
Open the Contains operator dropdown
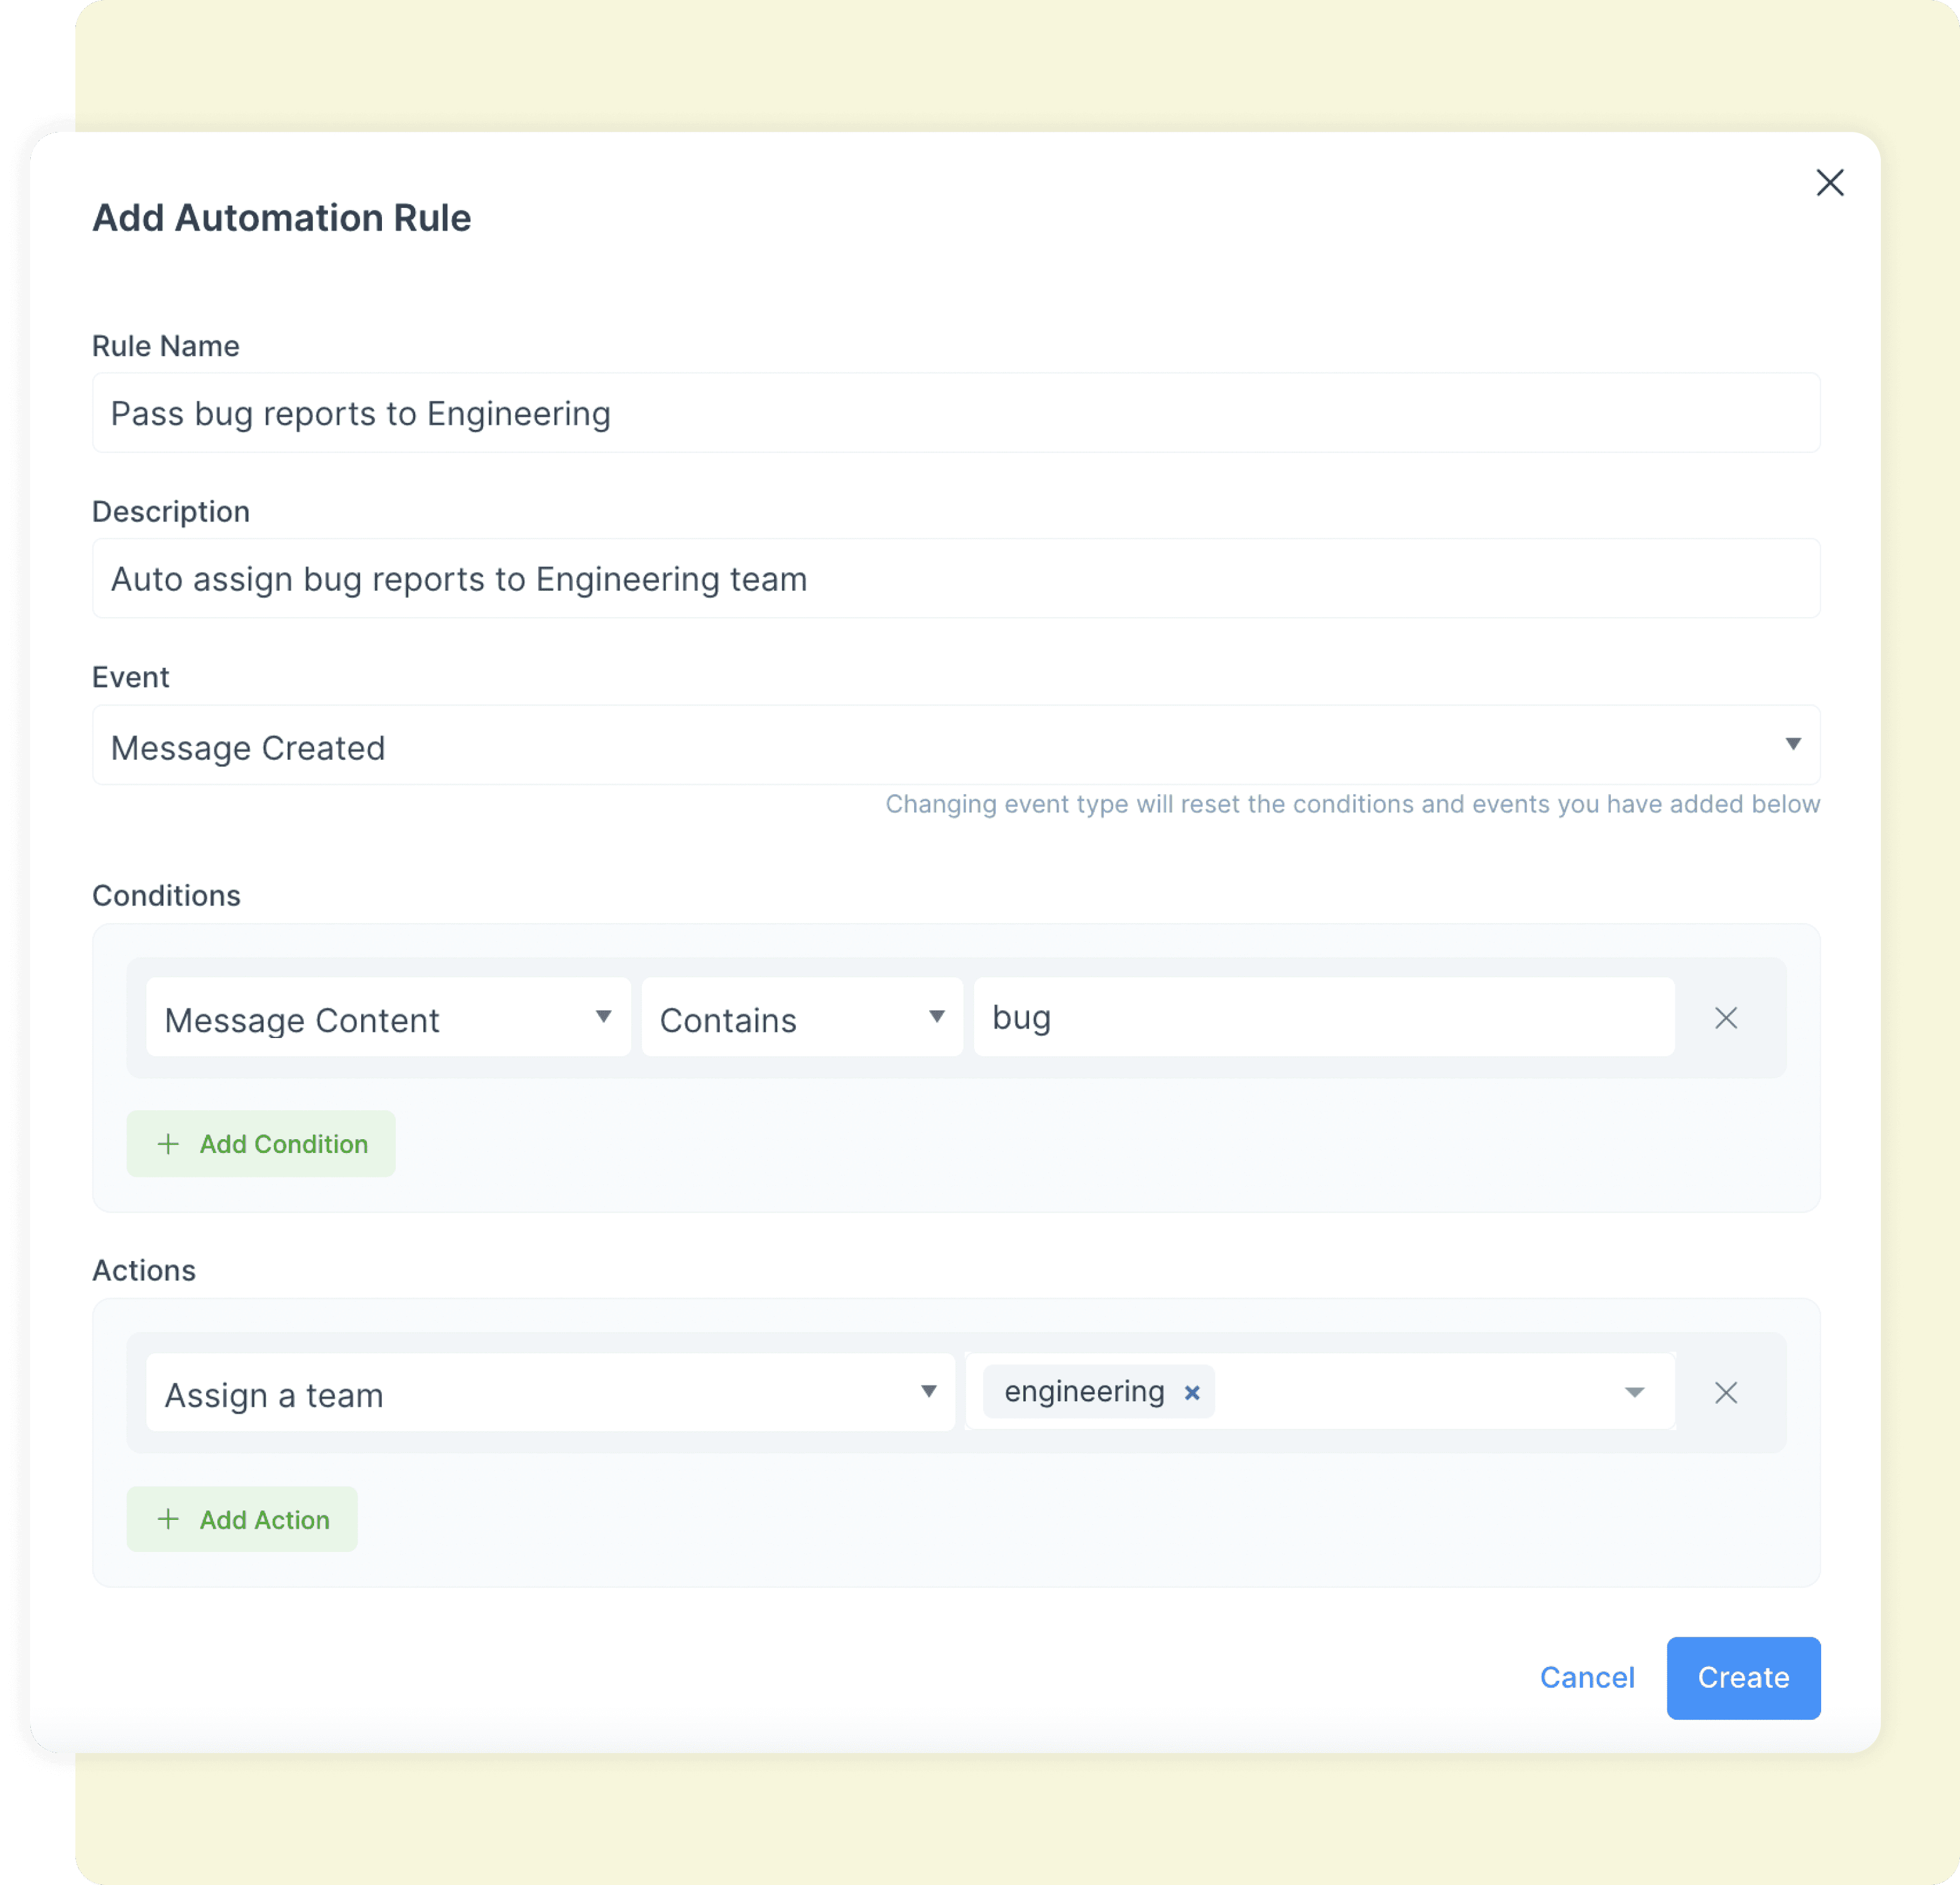coord(800,1018)
